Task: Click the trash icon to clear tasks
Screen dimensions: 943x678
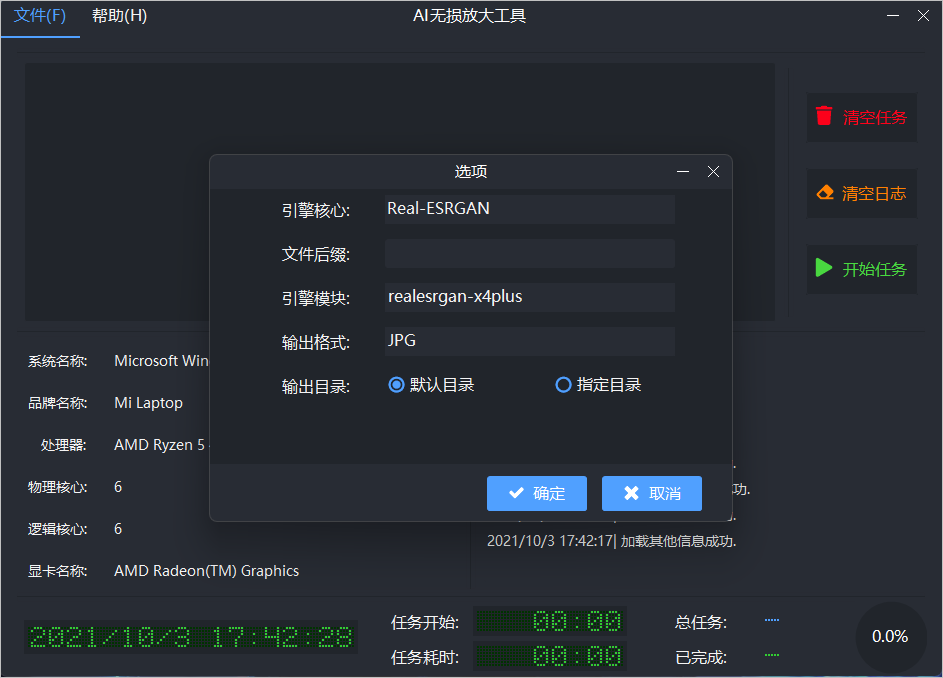Action: click(x=824, y=116)
